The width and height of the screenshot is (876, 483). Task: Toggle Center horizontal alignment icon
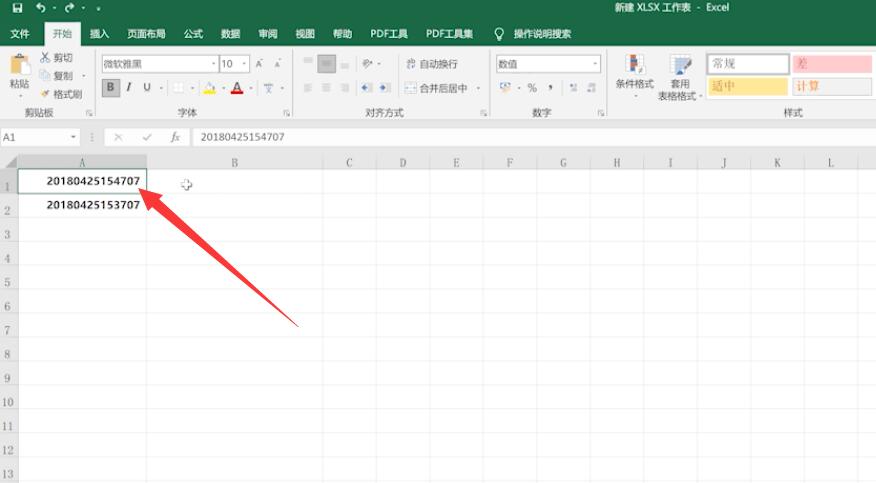326,88
